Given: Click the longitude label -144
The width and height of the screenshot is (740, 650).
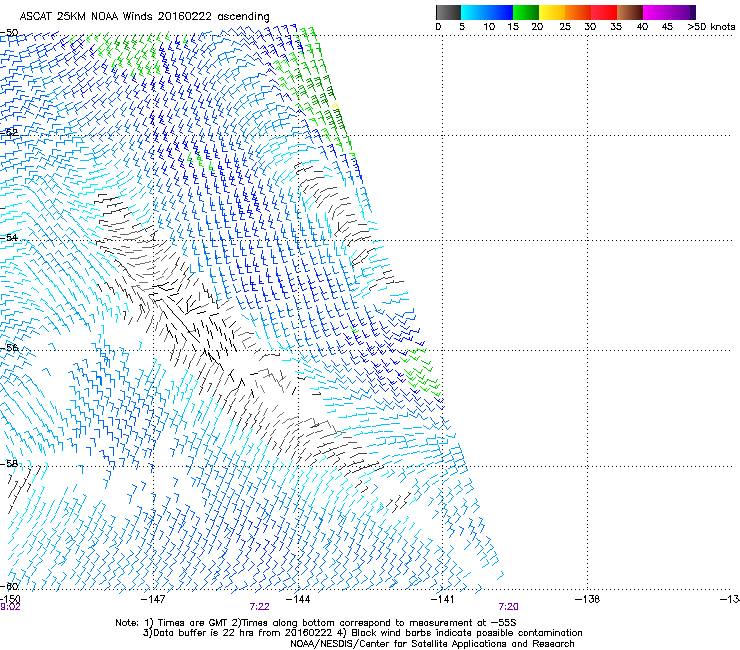Looking at the screenshot, I should (x=298, y=599).
